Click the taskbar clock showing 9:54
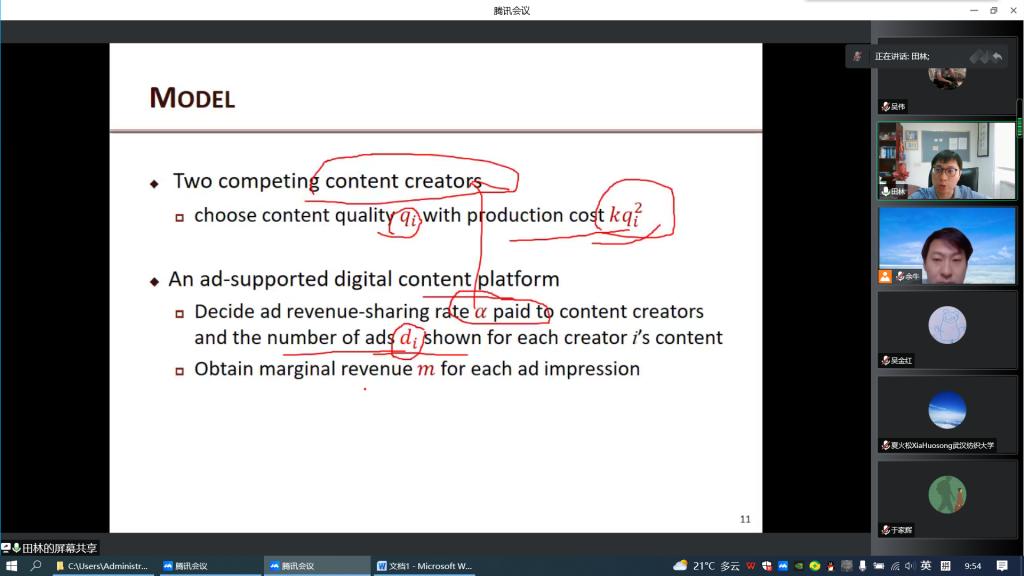 pyautogui.click(x=972, y=566)
